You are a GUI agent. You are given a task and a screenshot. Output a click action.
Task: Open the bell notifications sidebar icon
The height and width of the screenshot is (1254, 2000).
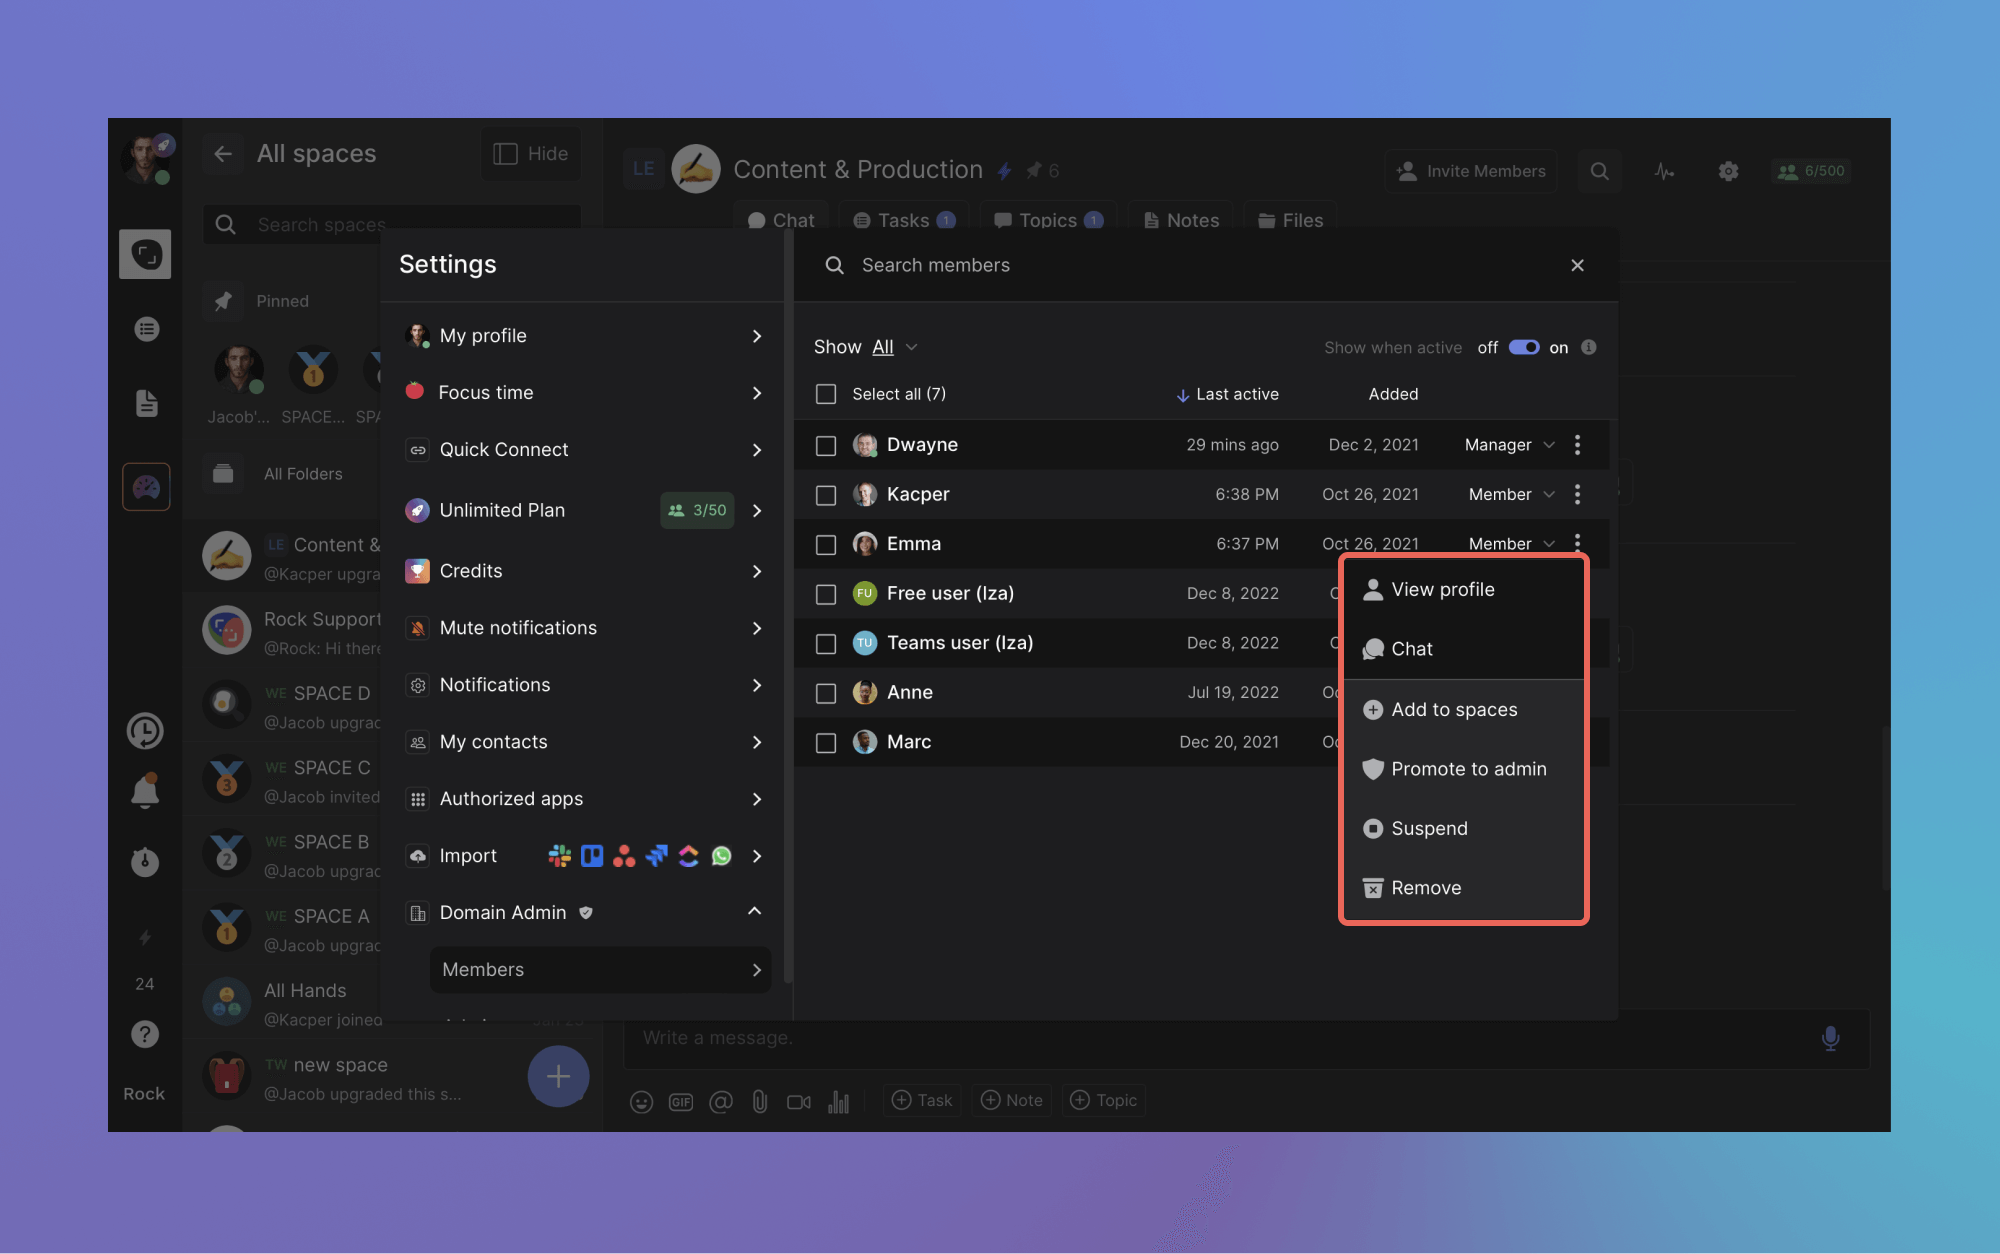point(145,791)
